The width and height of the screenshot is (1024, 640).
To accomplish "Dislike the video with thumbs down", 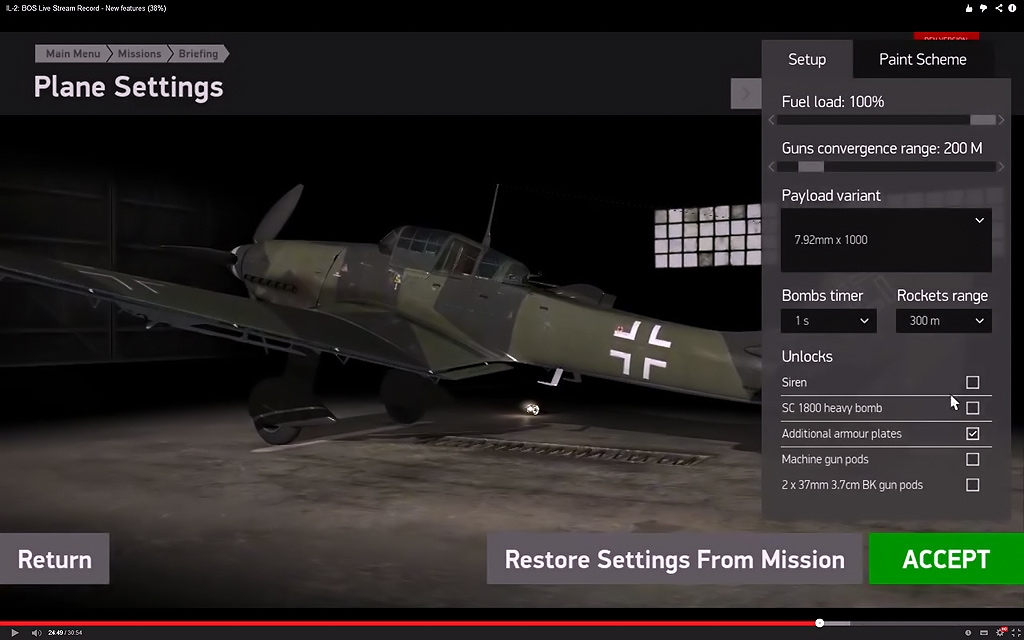I will point(984,8).
